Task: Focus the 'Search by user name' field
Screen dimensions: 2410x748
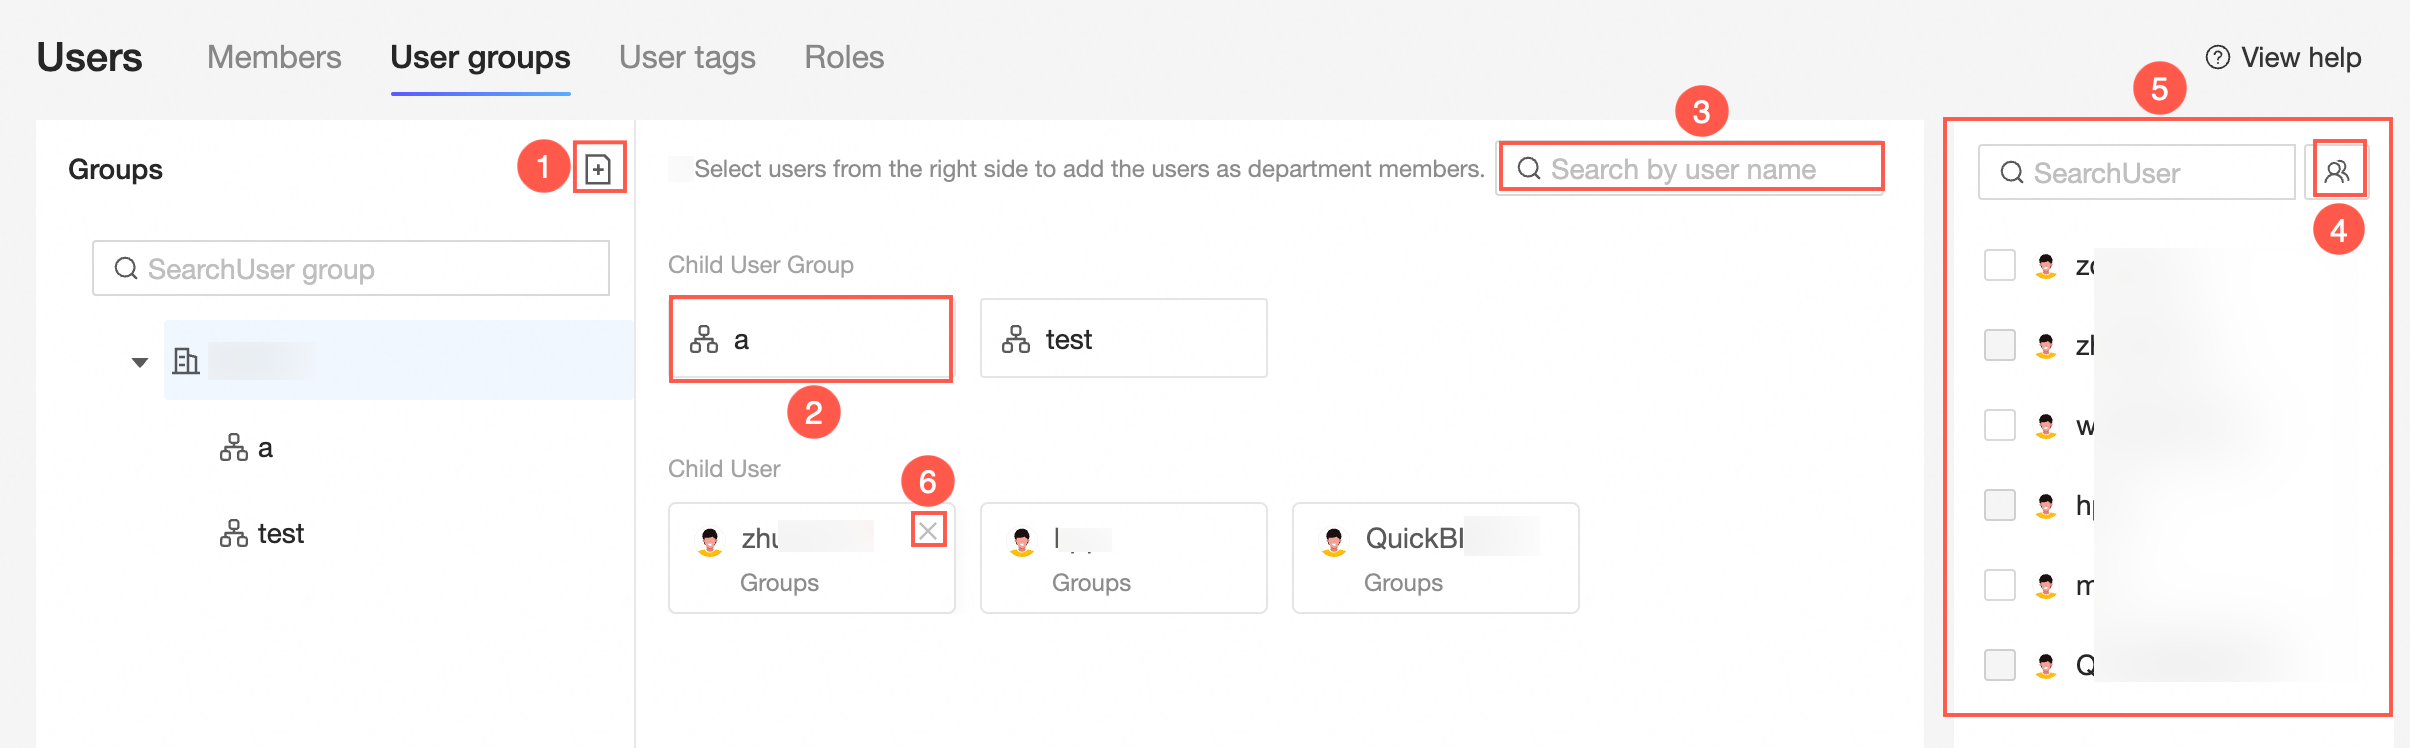Action: click(1700, 169)
